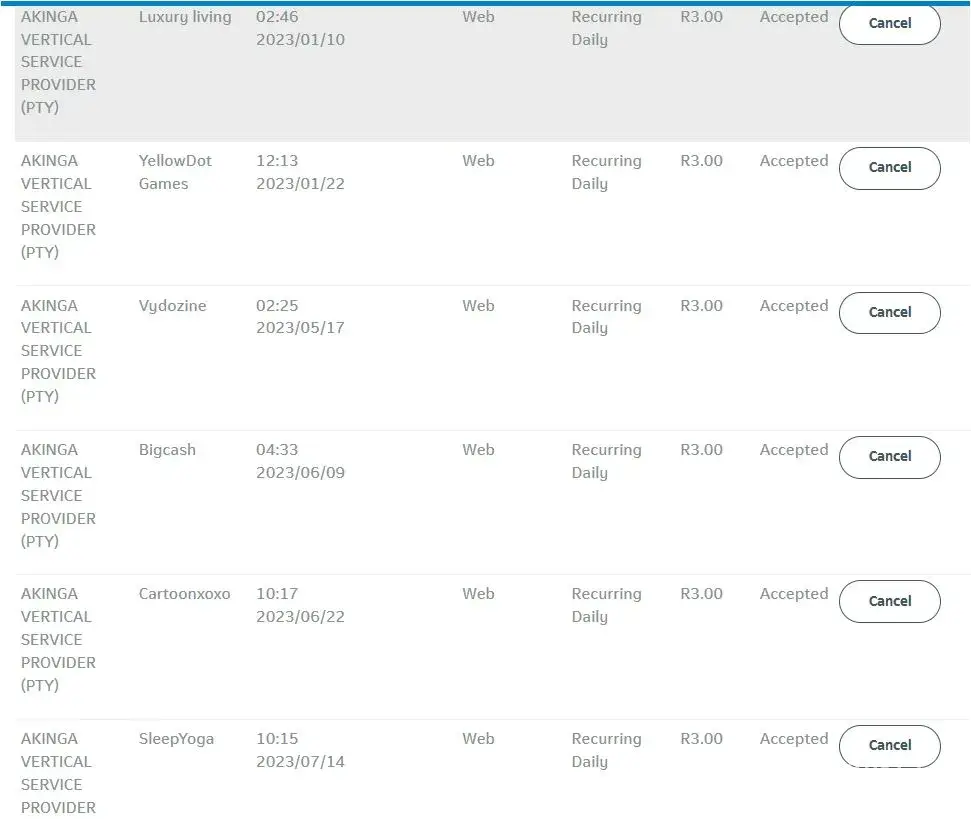Click Recurring Daily in the YellowDot Games row

coord(606,172)
